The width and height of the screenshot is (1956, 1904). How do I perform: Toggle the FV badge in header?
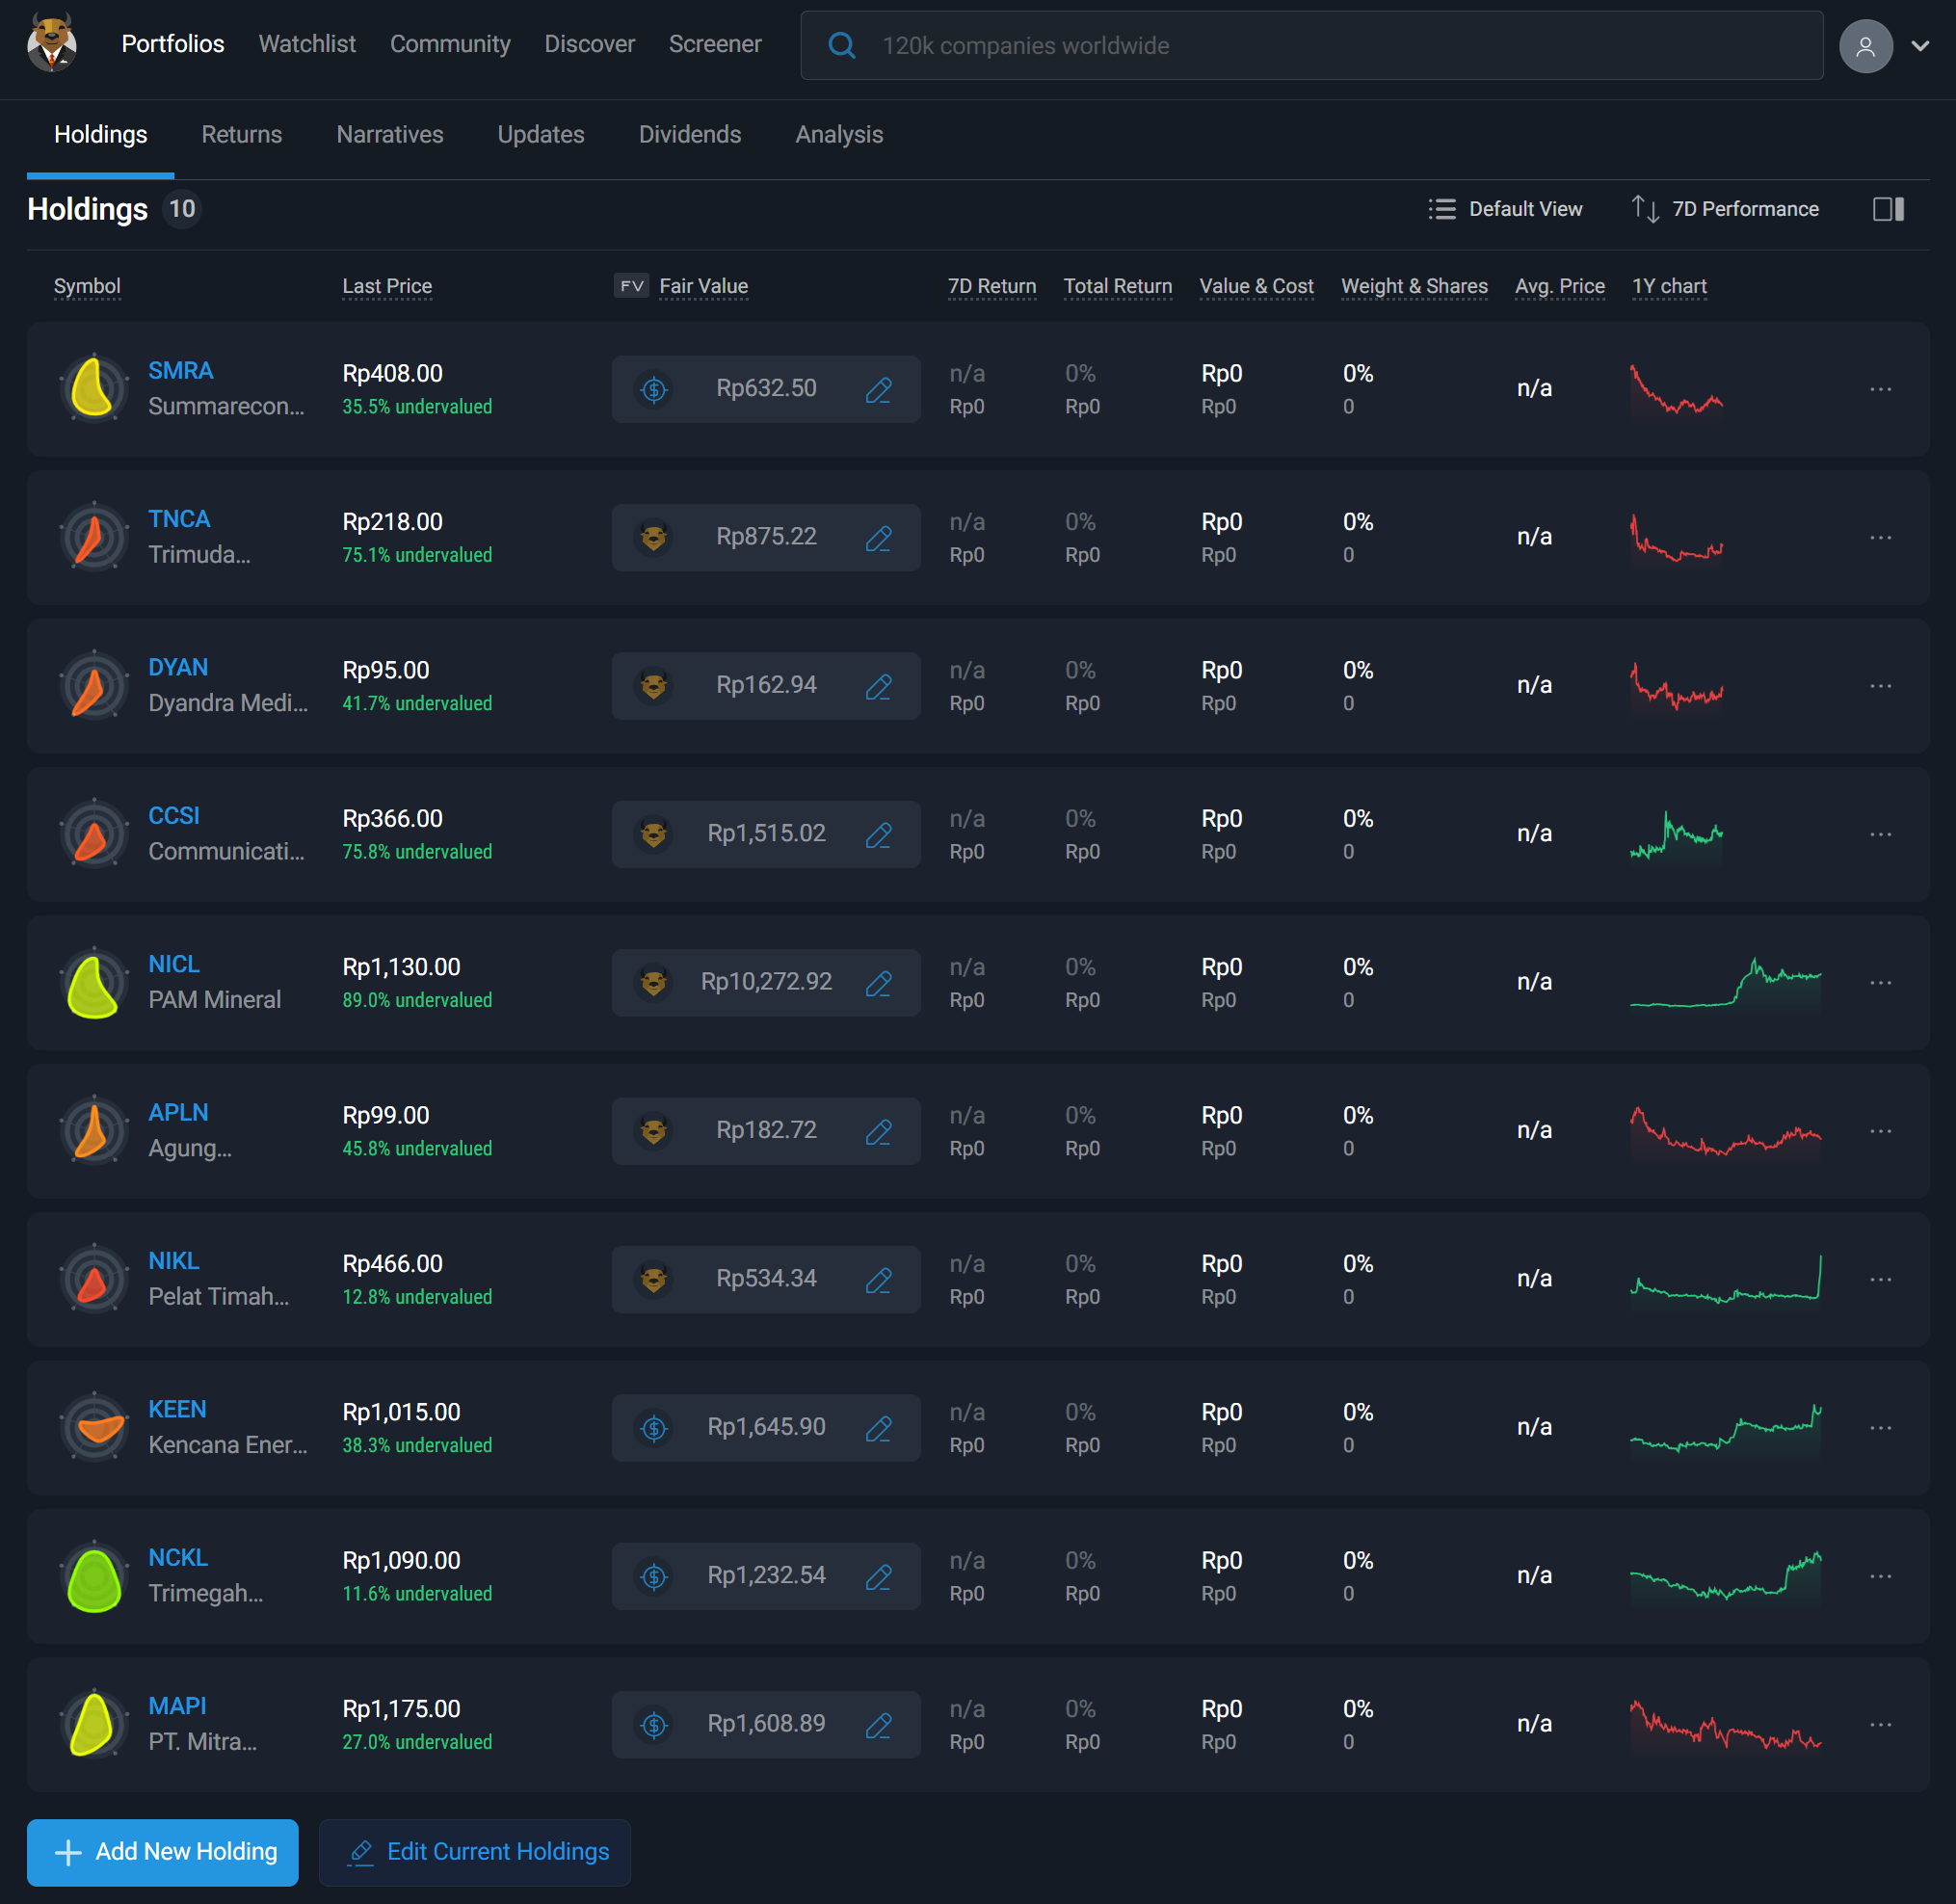[631, 286]
